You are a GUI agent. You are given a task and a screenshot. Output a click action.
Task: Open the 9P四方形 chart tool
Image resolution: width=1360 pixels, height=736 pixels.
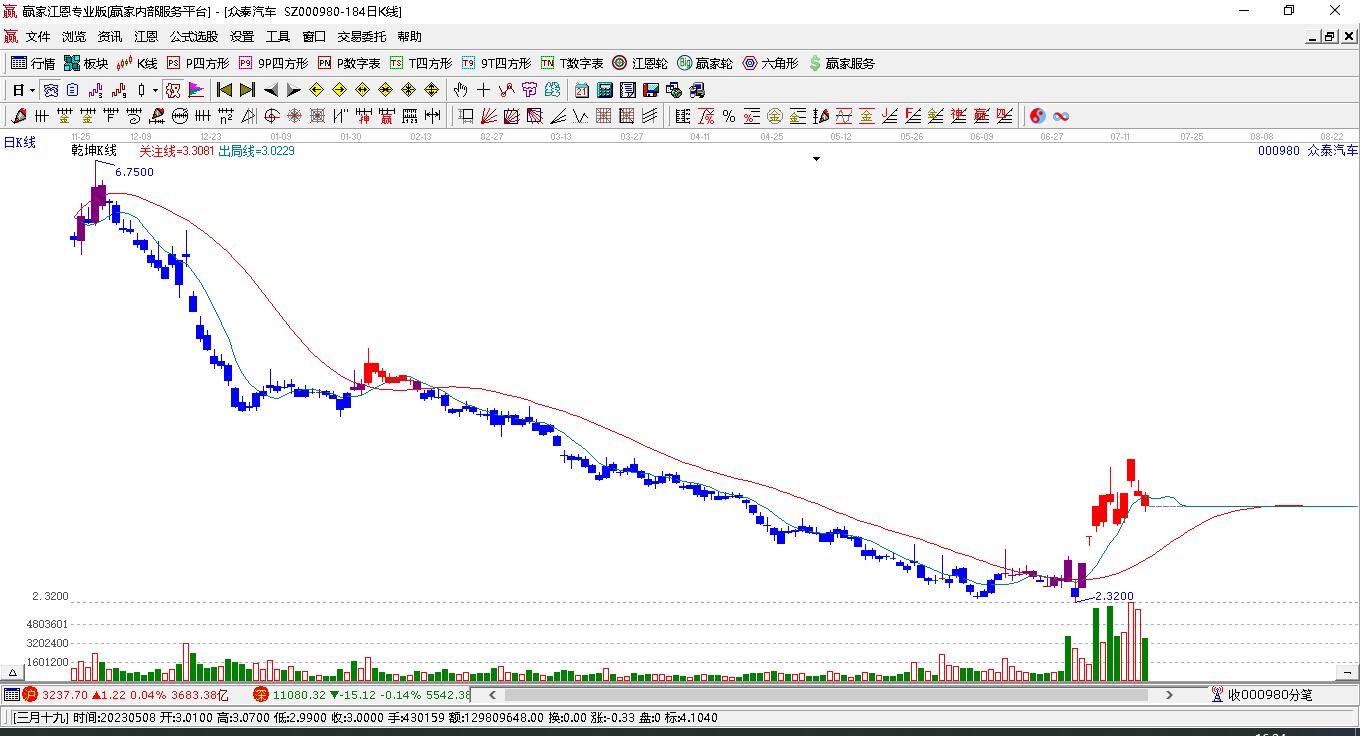273,63
